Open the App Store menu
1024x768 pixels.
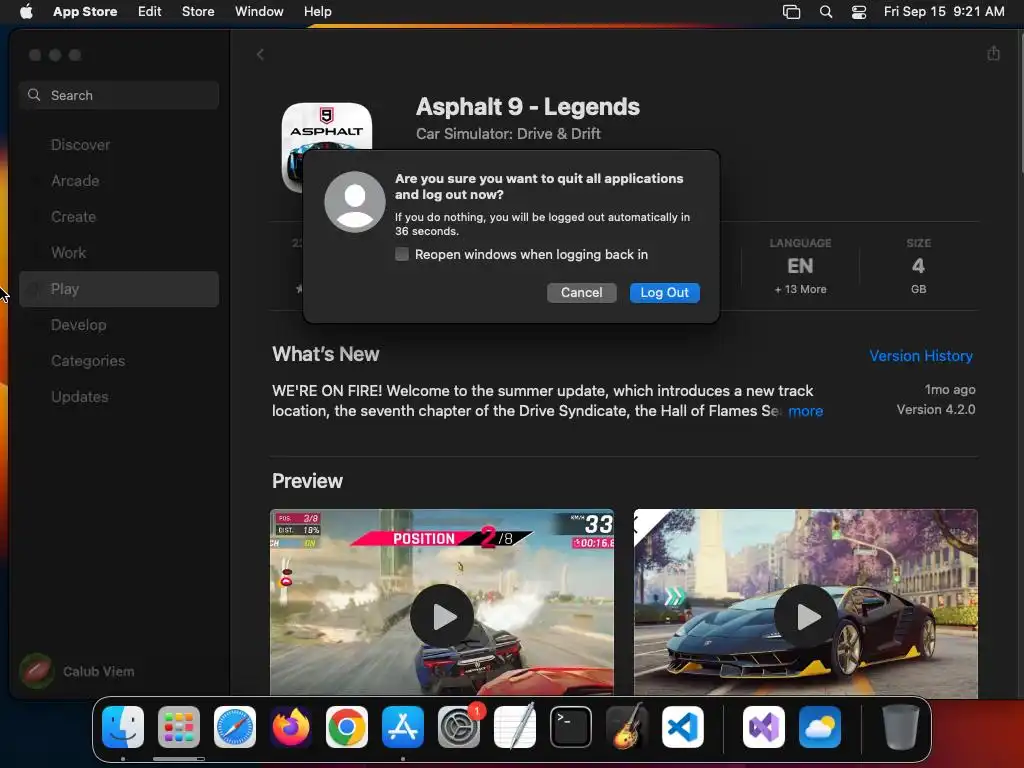(85, 12)
